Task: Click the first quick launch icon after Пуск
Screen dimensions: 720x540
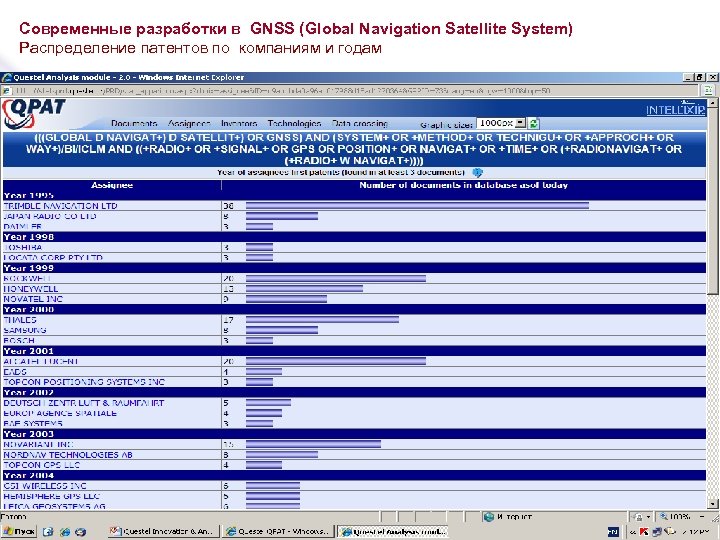Action: (x=48, y=532)
